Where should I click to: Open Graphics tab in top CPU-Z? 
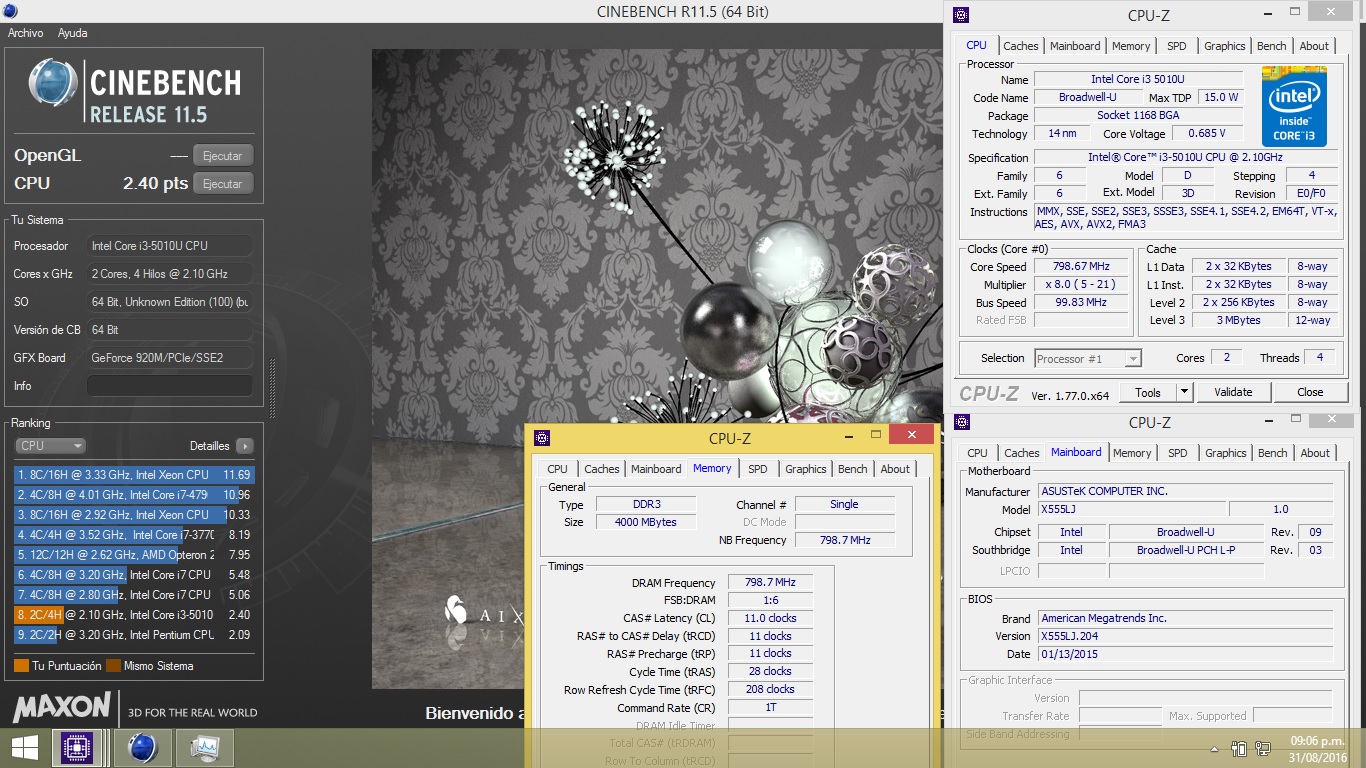[1225, 46]
